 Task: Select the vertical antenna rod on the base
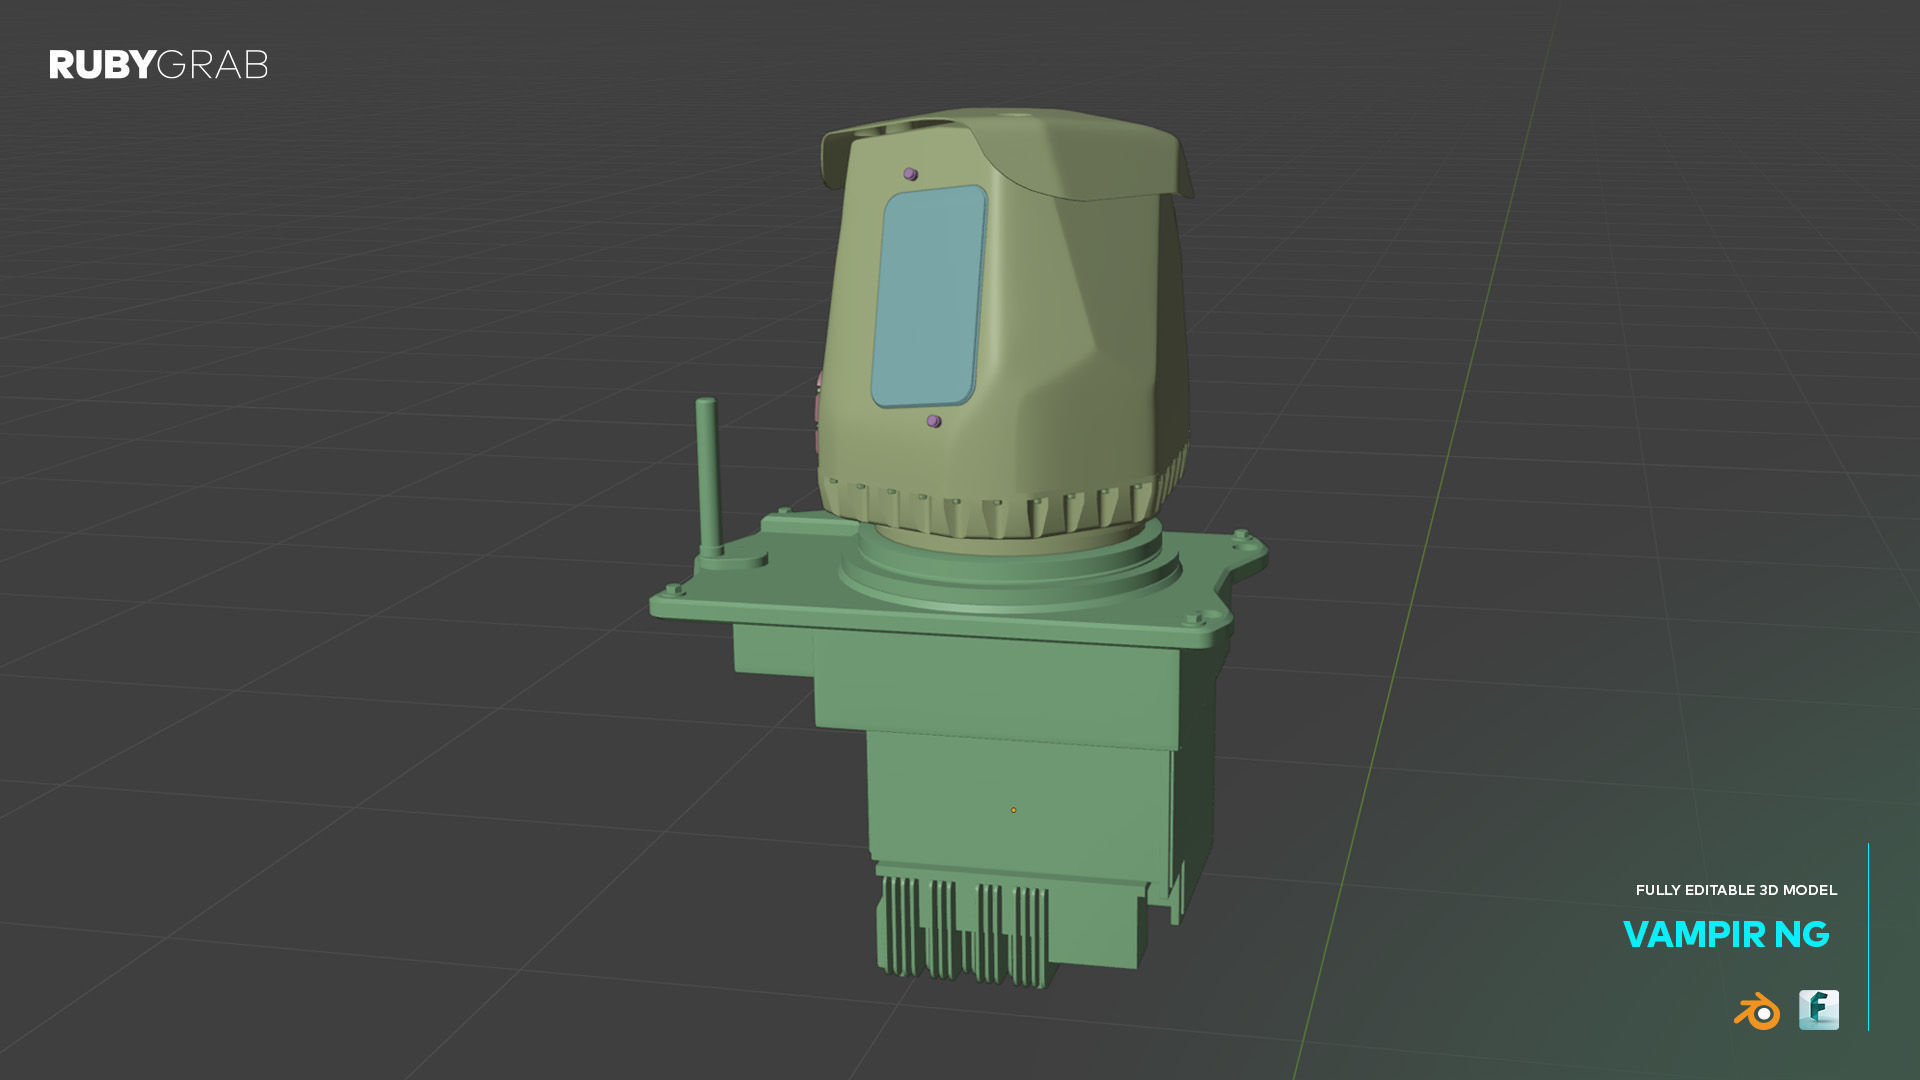click(x=708, y=477)
